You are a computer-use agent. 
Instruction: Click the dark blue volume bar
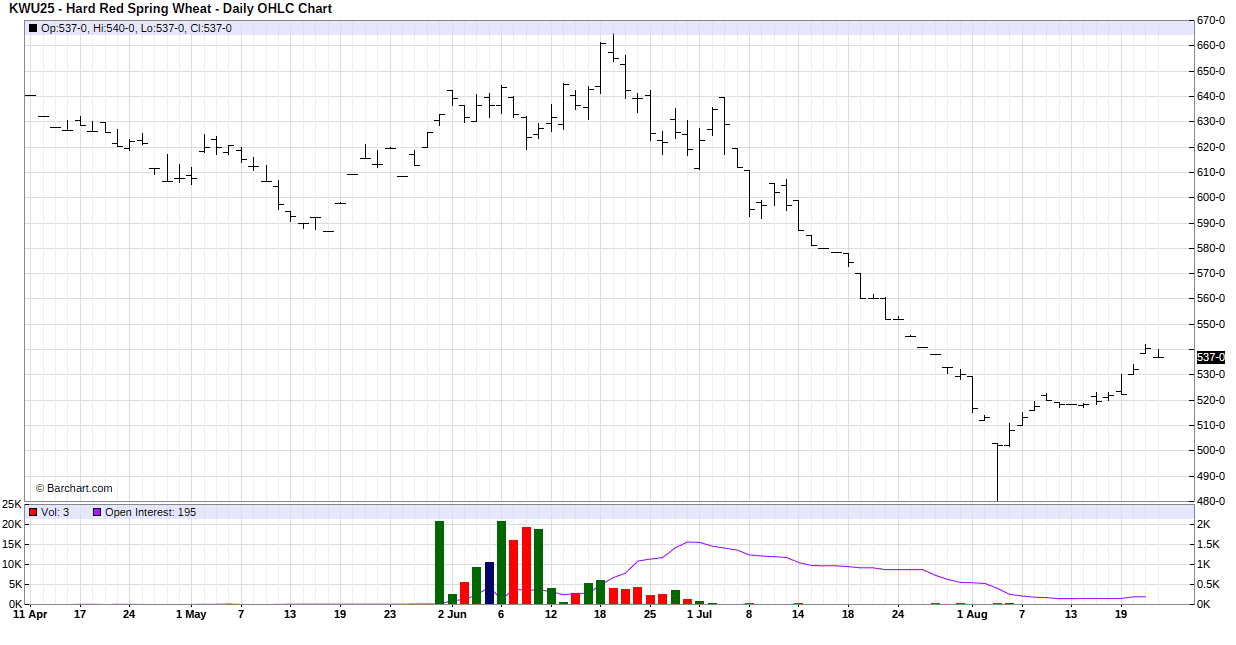click(489, 583)
